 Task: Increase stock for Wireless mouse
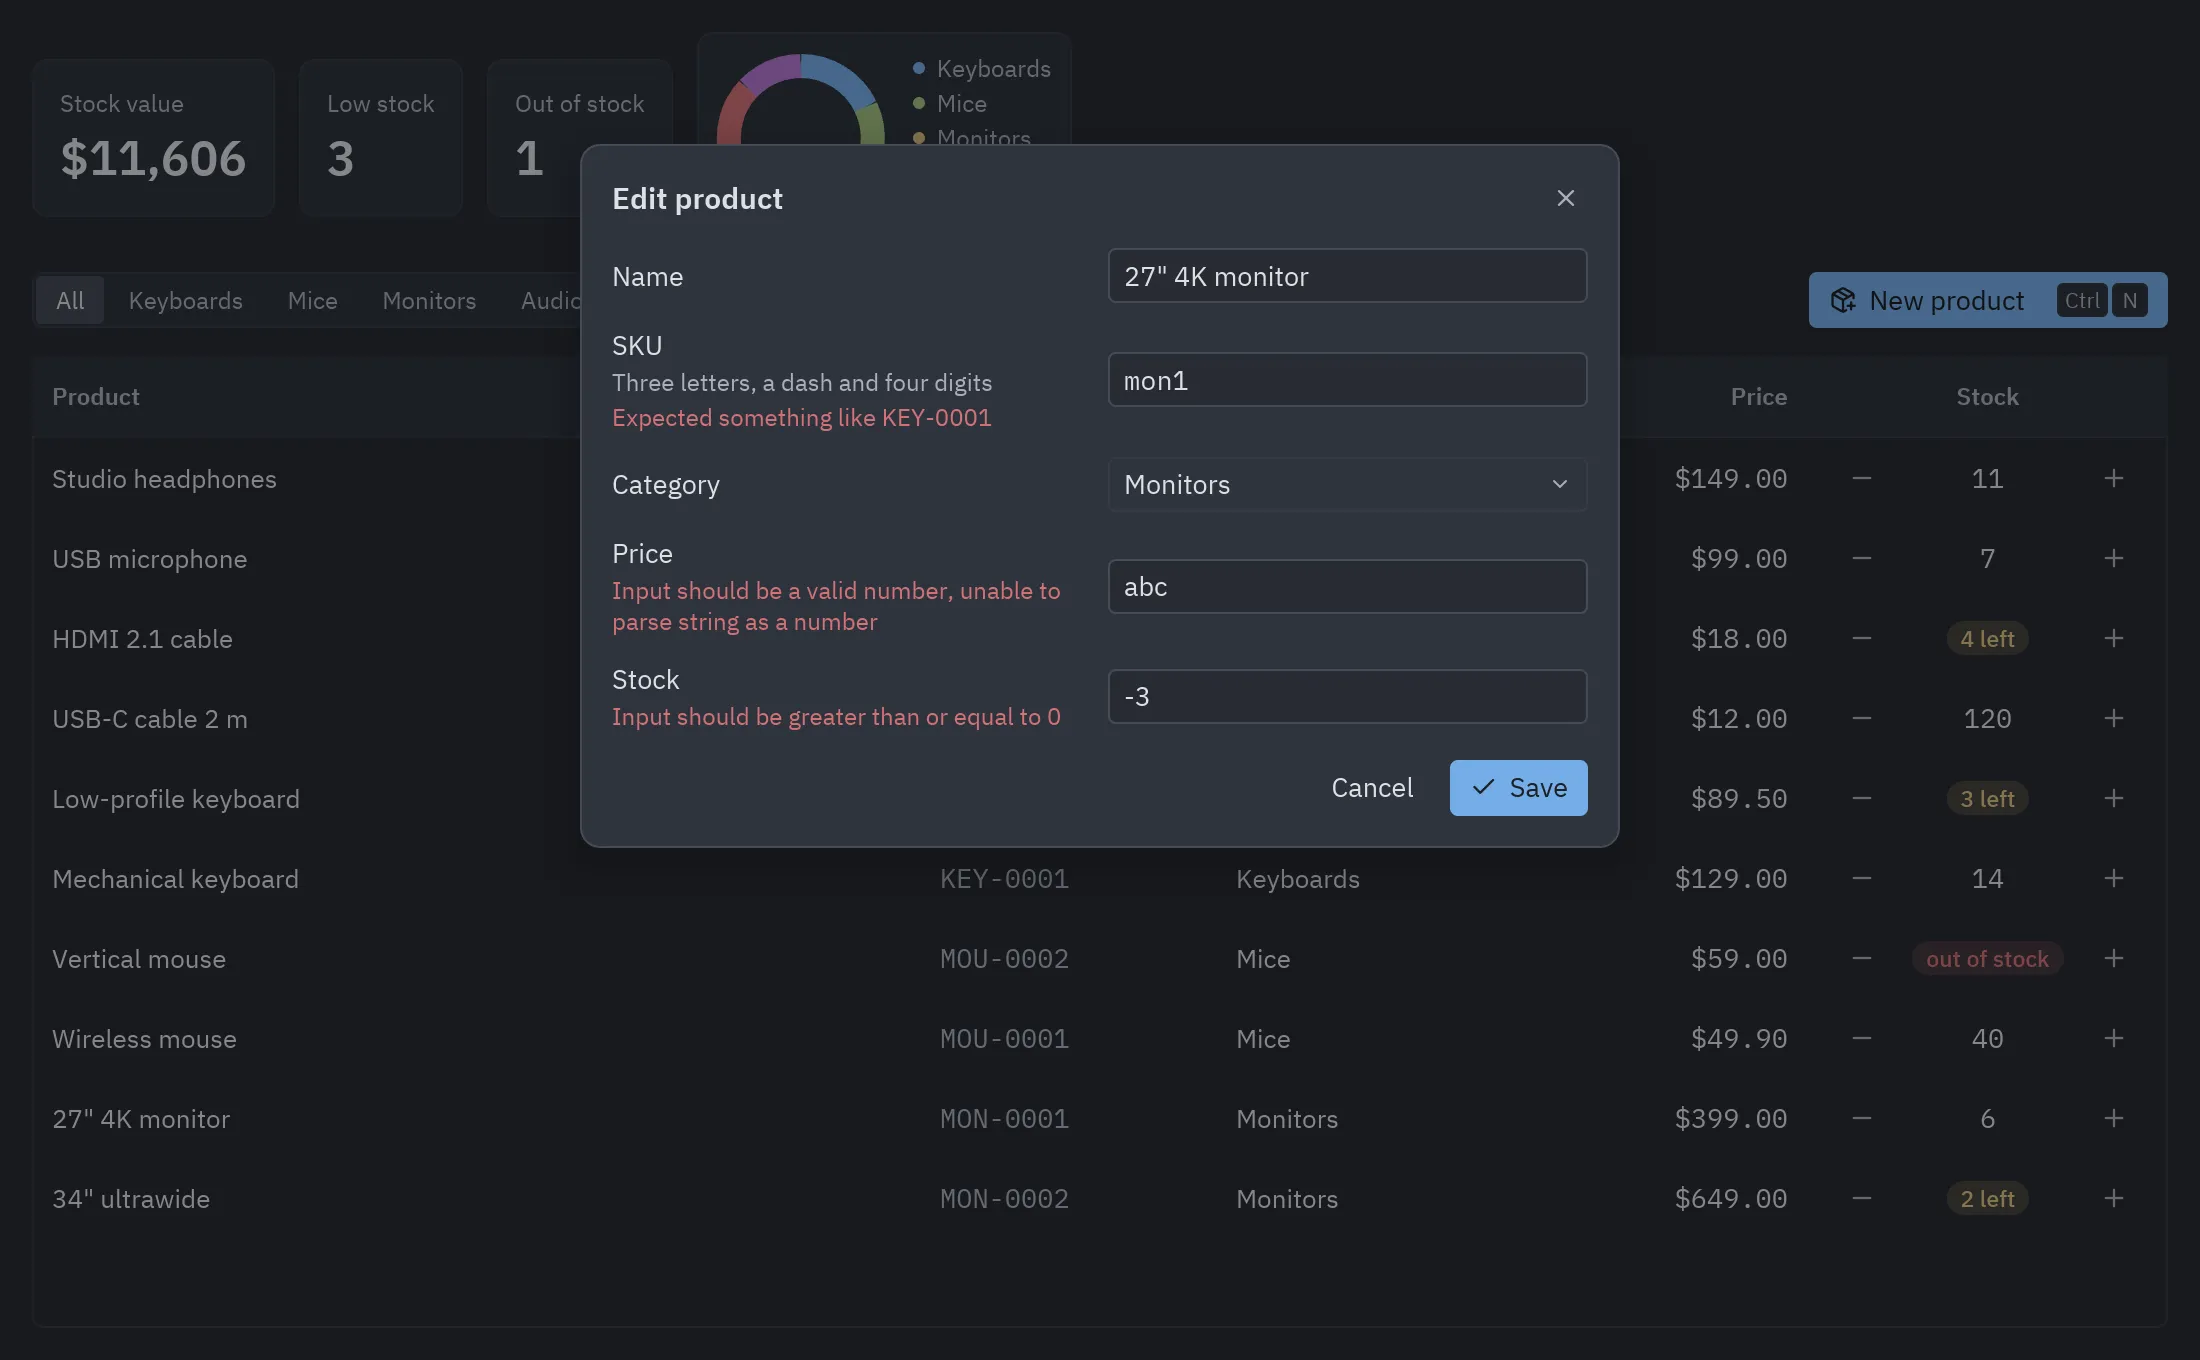tap(2113, 1038)
